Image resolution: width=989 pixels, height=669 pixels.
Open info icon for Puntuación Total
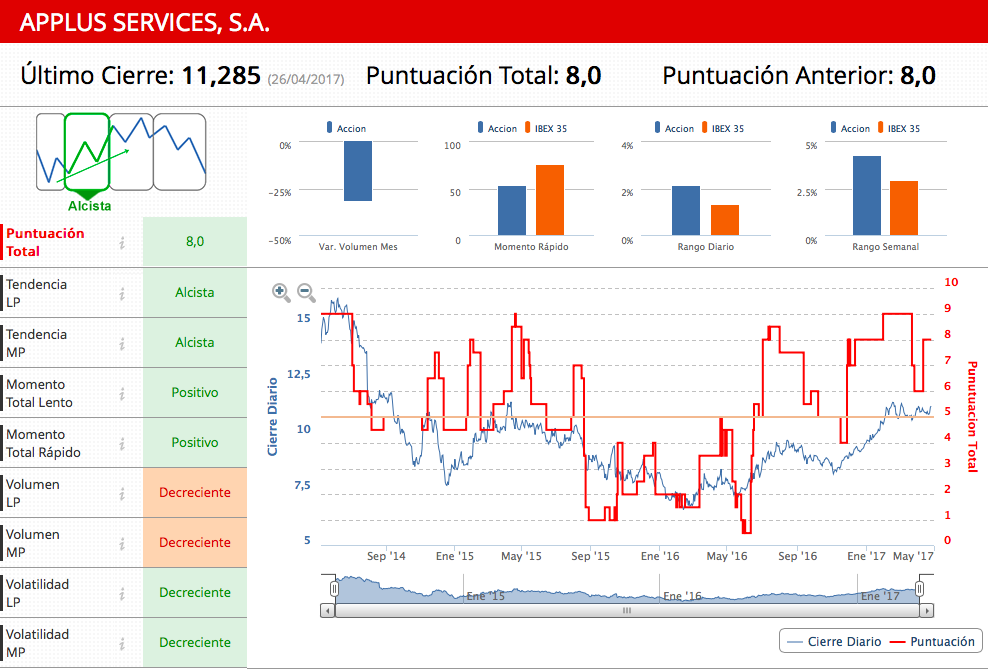(122, 242)
